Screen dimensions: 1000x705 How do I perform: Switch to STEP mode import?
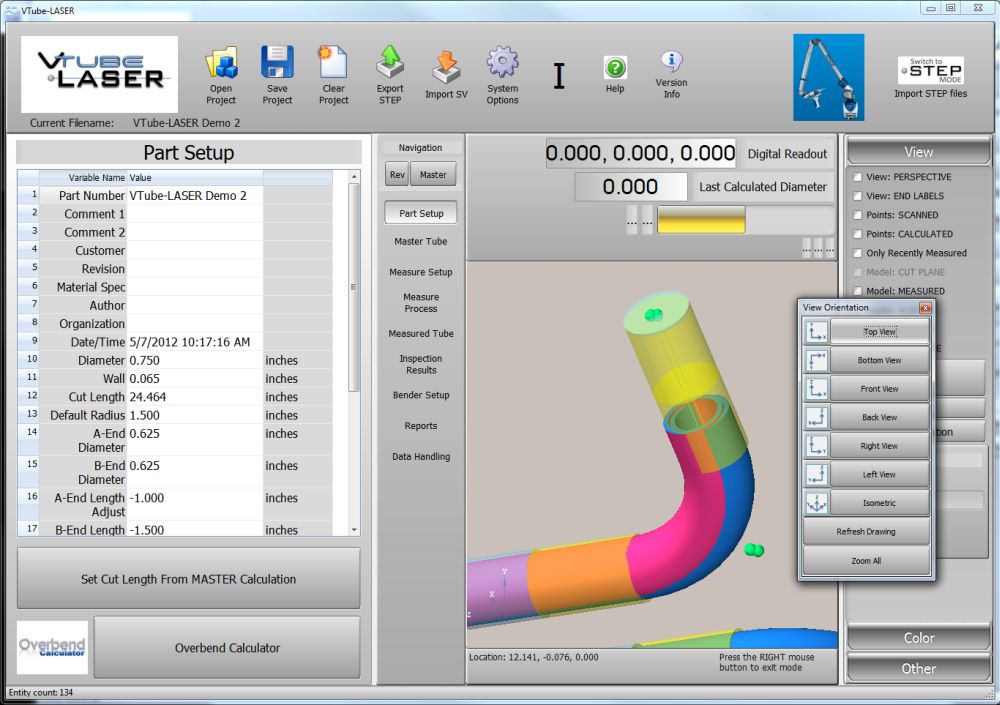point(930,71)
